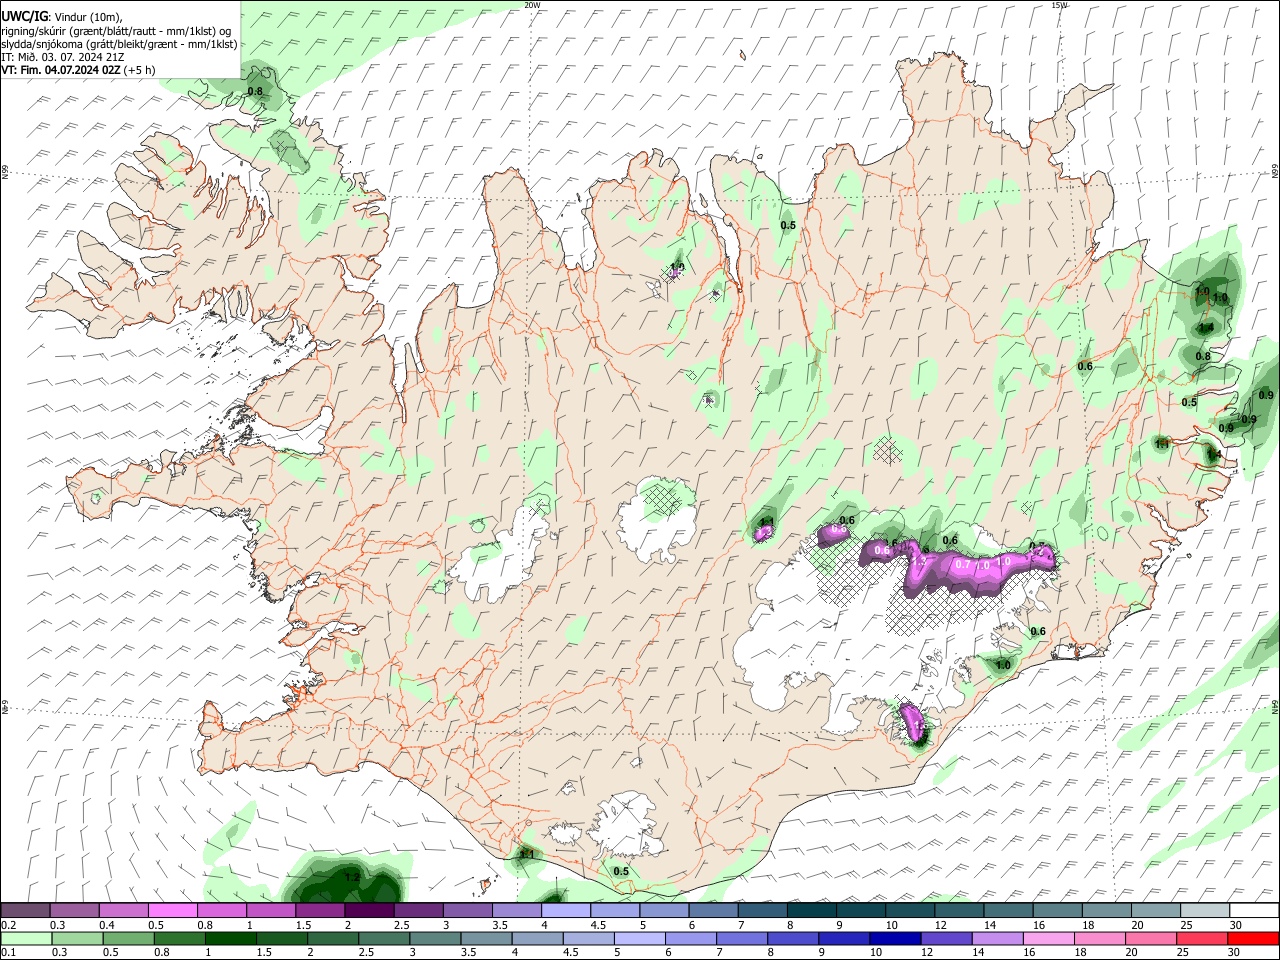This screenshot has height=960, width=1280.
Task: Select the dark green 1 mm rain swatch
Action: pos(230,938)
